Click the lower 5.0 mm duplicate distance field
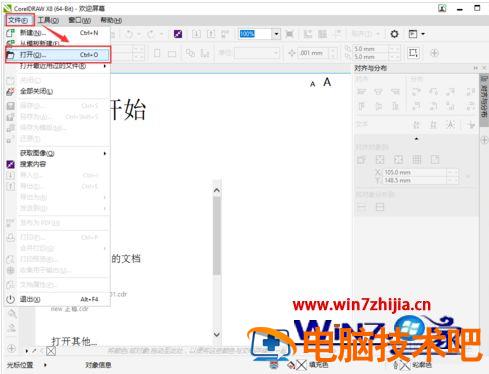This screenshot has width=489, height=374. (x=370, y=57)
